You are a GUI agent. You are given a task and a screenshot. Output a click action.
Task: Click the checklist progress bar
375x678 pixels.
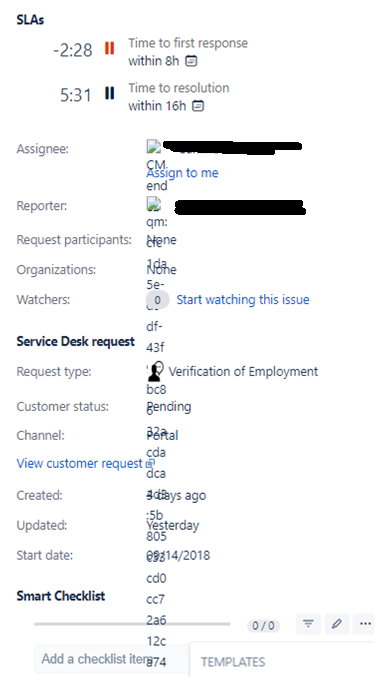click(x=132, y=624)
